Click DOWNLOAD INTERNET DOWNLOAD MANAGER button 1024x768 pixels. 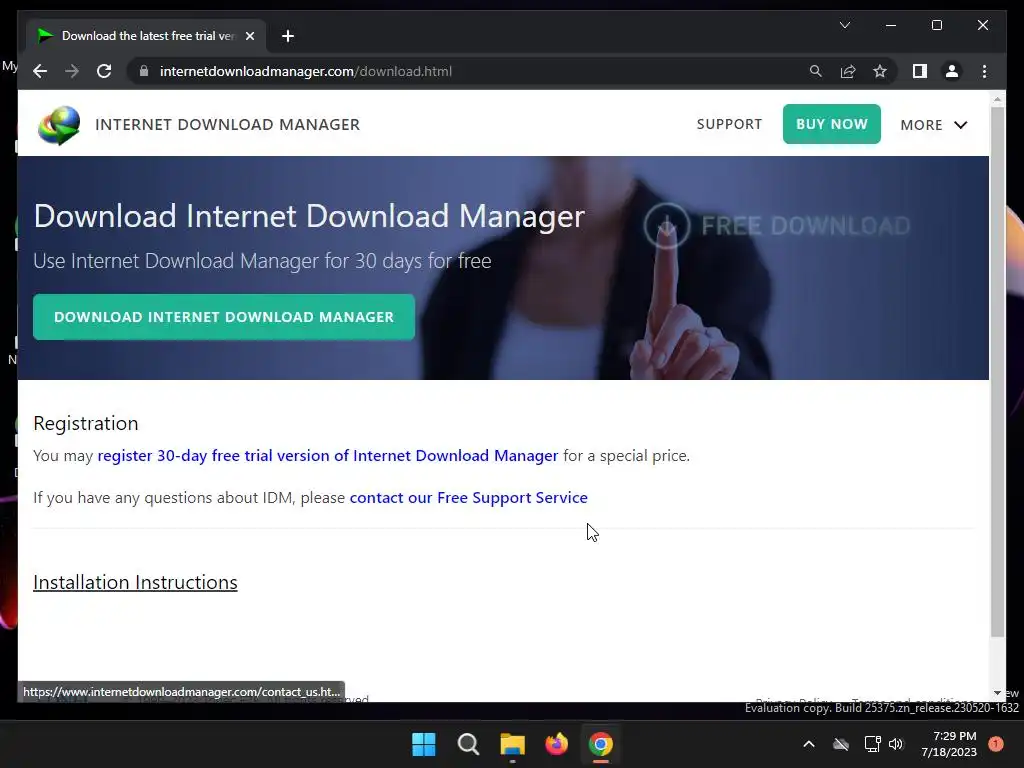(224, 317)
